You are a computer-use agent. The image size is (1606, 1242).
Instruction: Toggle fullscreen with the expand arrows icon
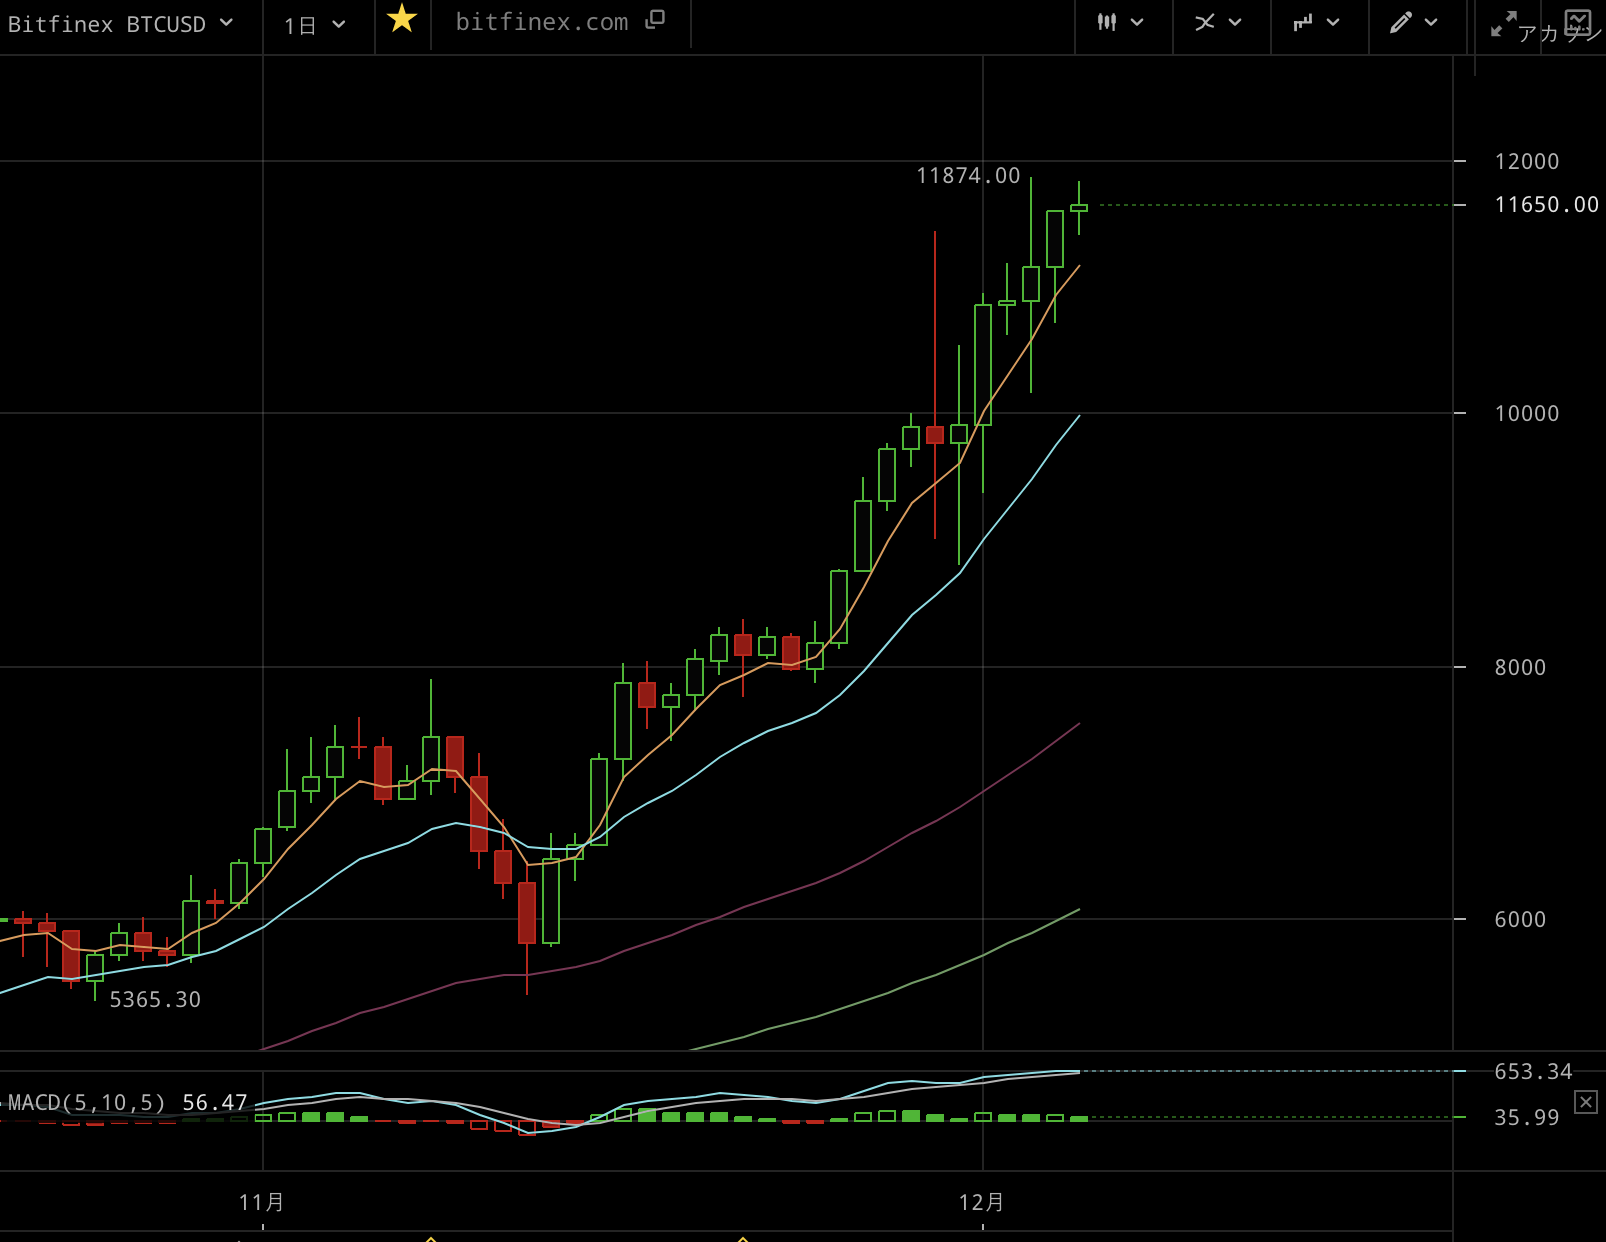[x=1503, y=24]
